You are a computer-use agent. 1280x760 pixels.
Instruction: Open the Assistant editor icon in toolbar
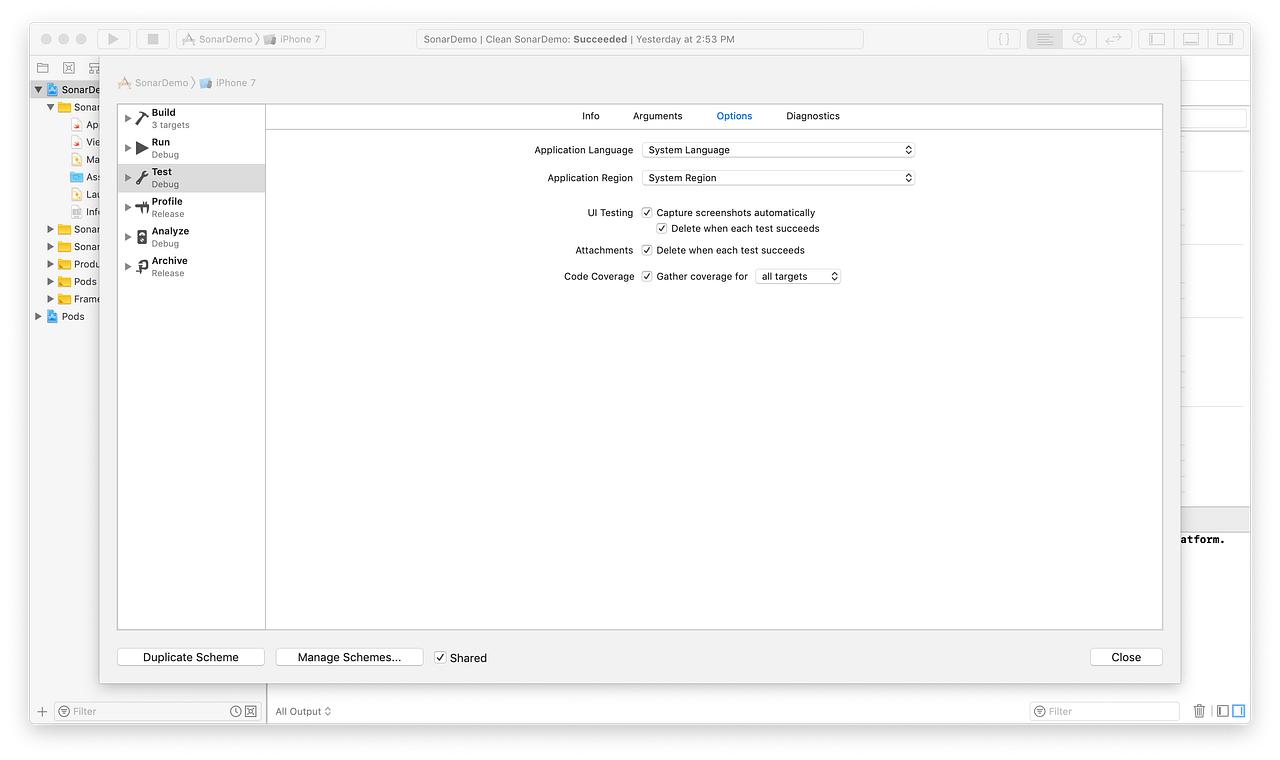tap(1078, 38)
